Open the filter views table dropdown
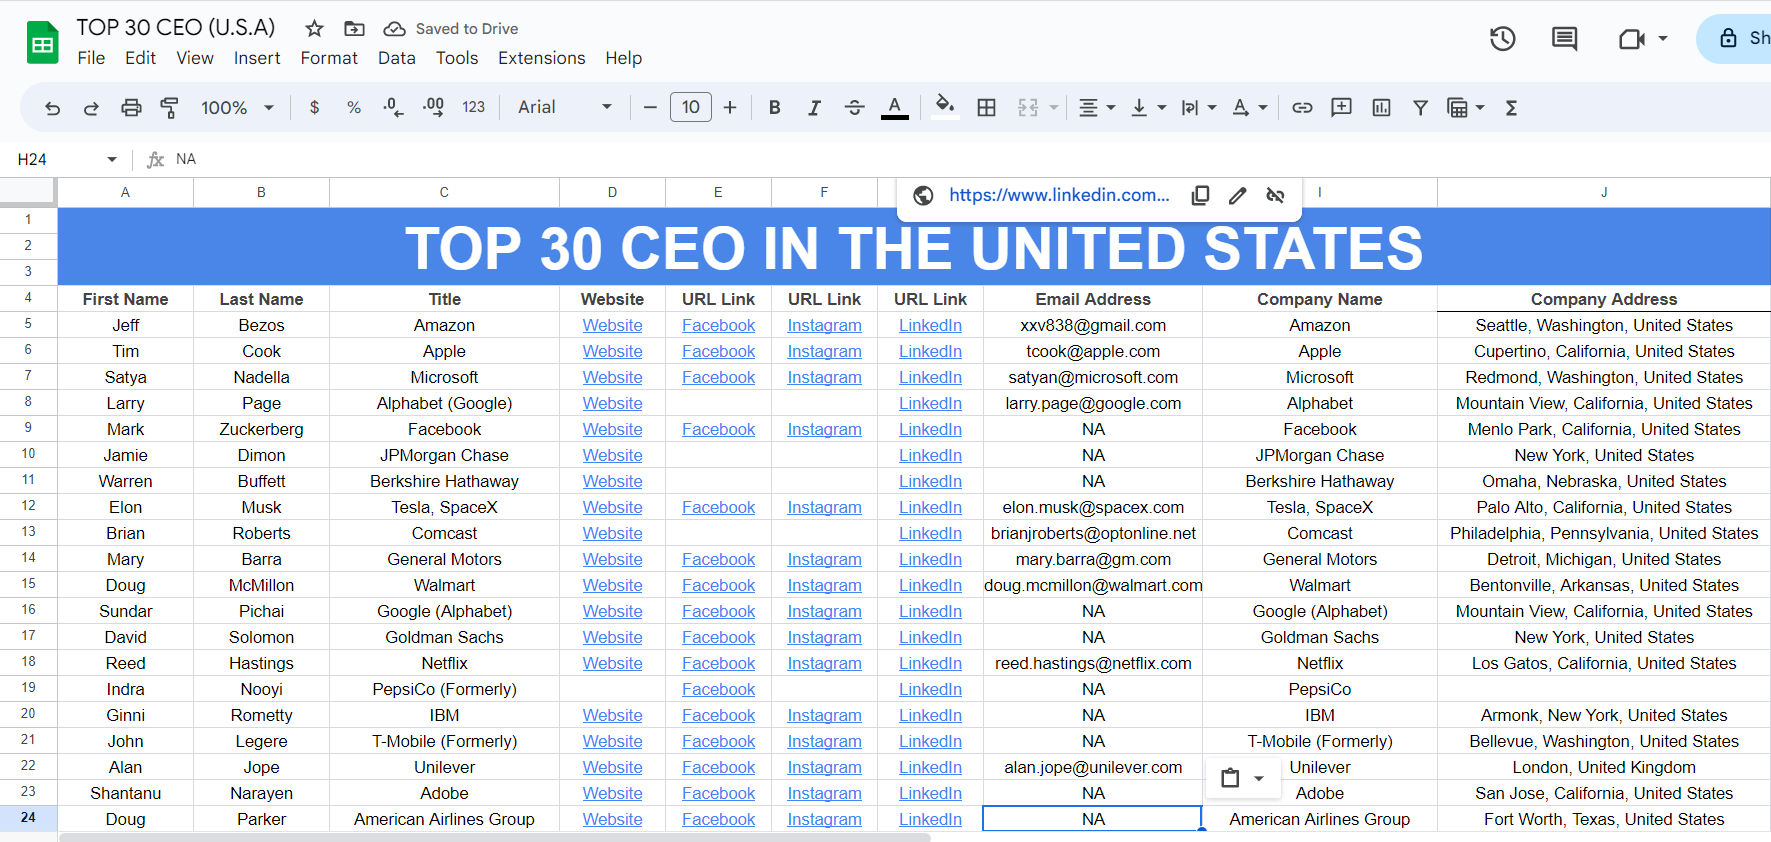 (1466, 107)
